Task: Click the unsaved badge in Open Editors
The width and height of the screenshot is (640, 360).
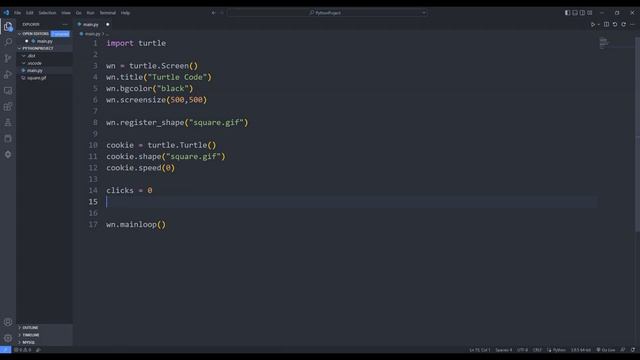Action: pyautogui.click(x=60, y=34)
